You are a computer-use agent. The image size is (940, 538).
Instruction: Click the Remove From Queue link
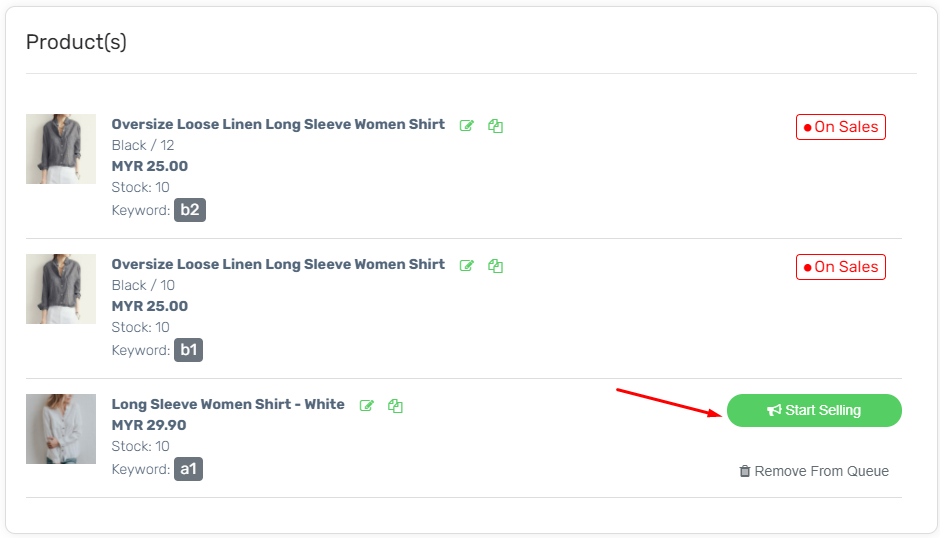click(821, 471)
